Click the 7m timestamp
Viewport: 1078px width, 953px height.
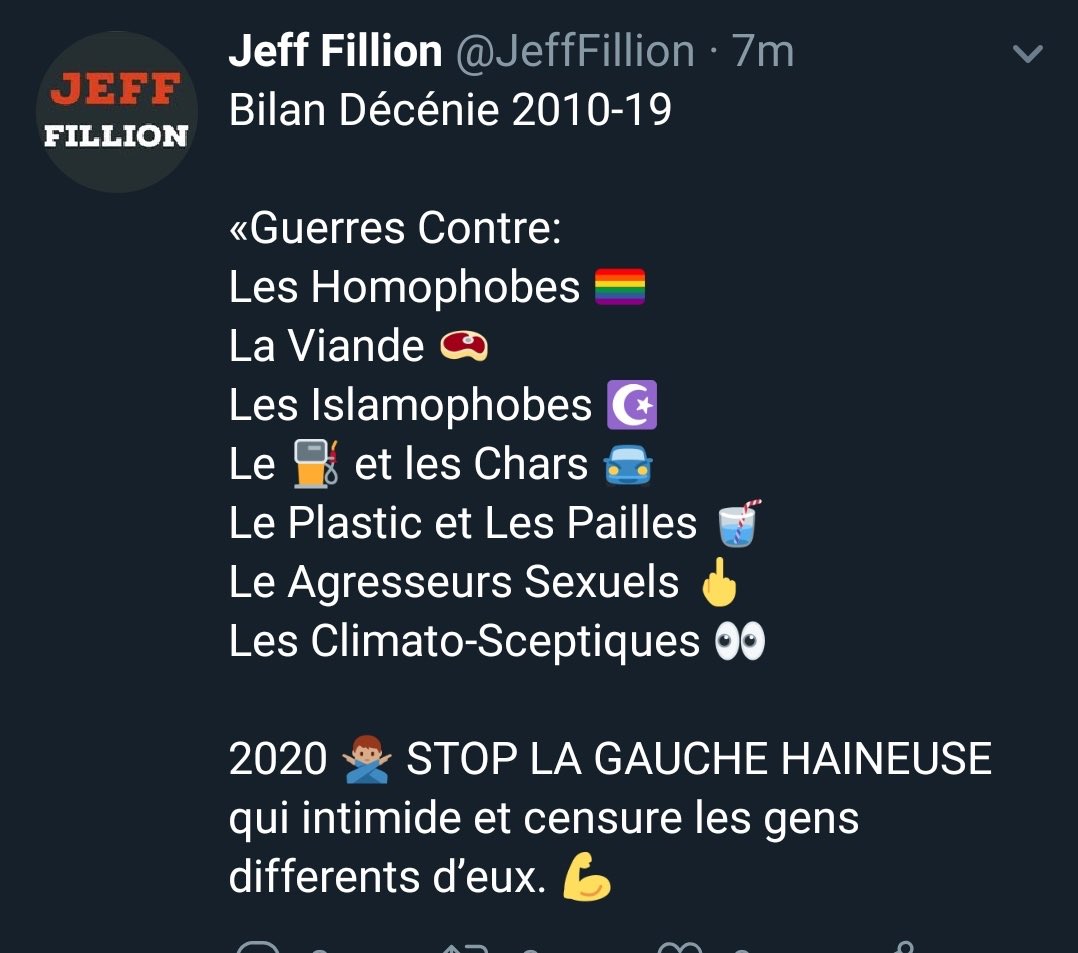coord(762,51)
